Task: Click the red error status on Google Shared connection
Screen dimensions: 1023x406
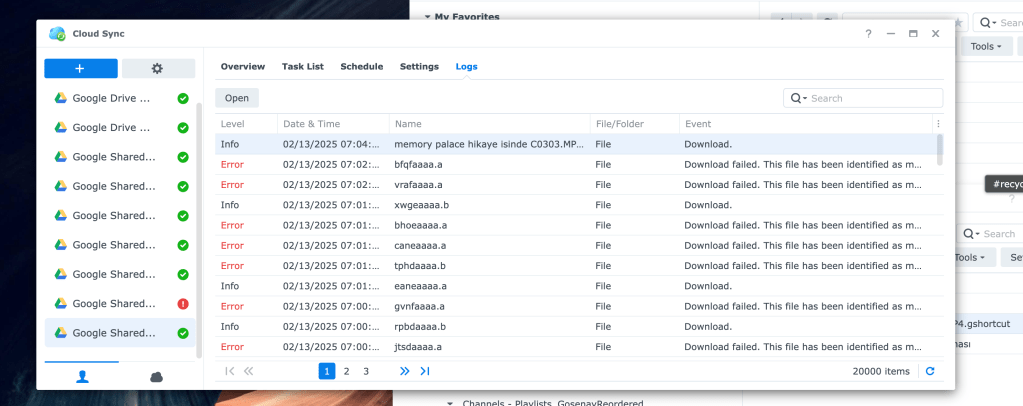Action: pos(183,304)
